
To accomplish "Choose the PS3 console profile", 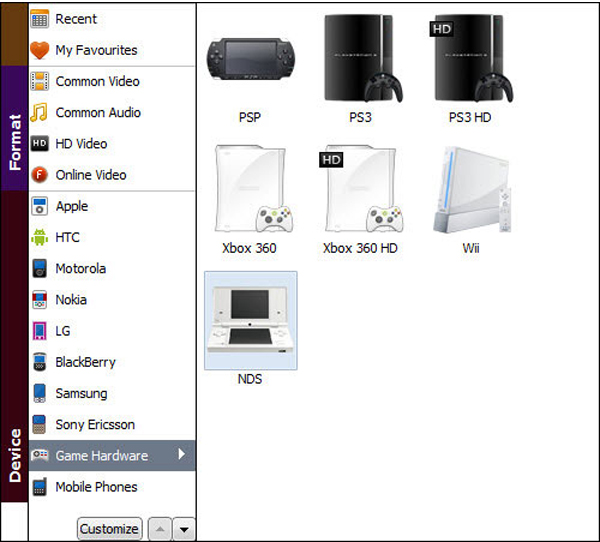I will [x=360, y=58].
